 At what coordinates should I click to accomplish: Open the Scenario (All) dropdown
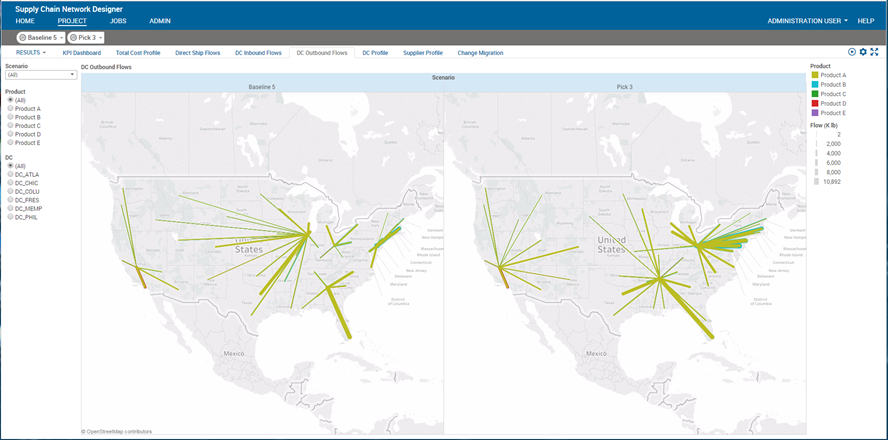coord(41,74)
